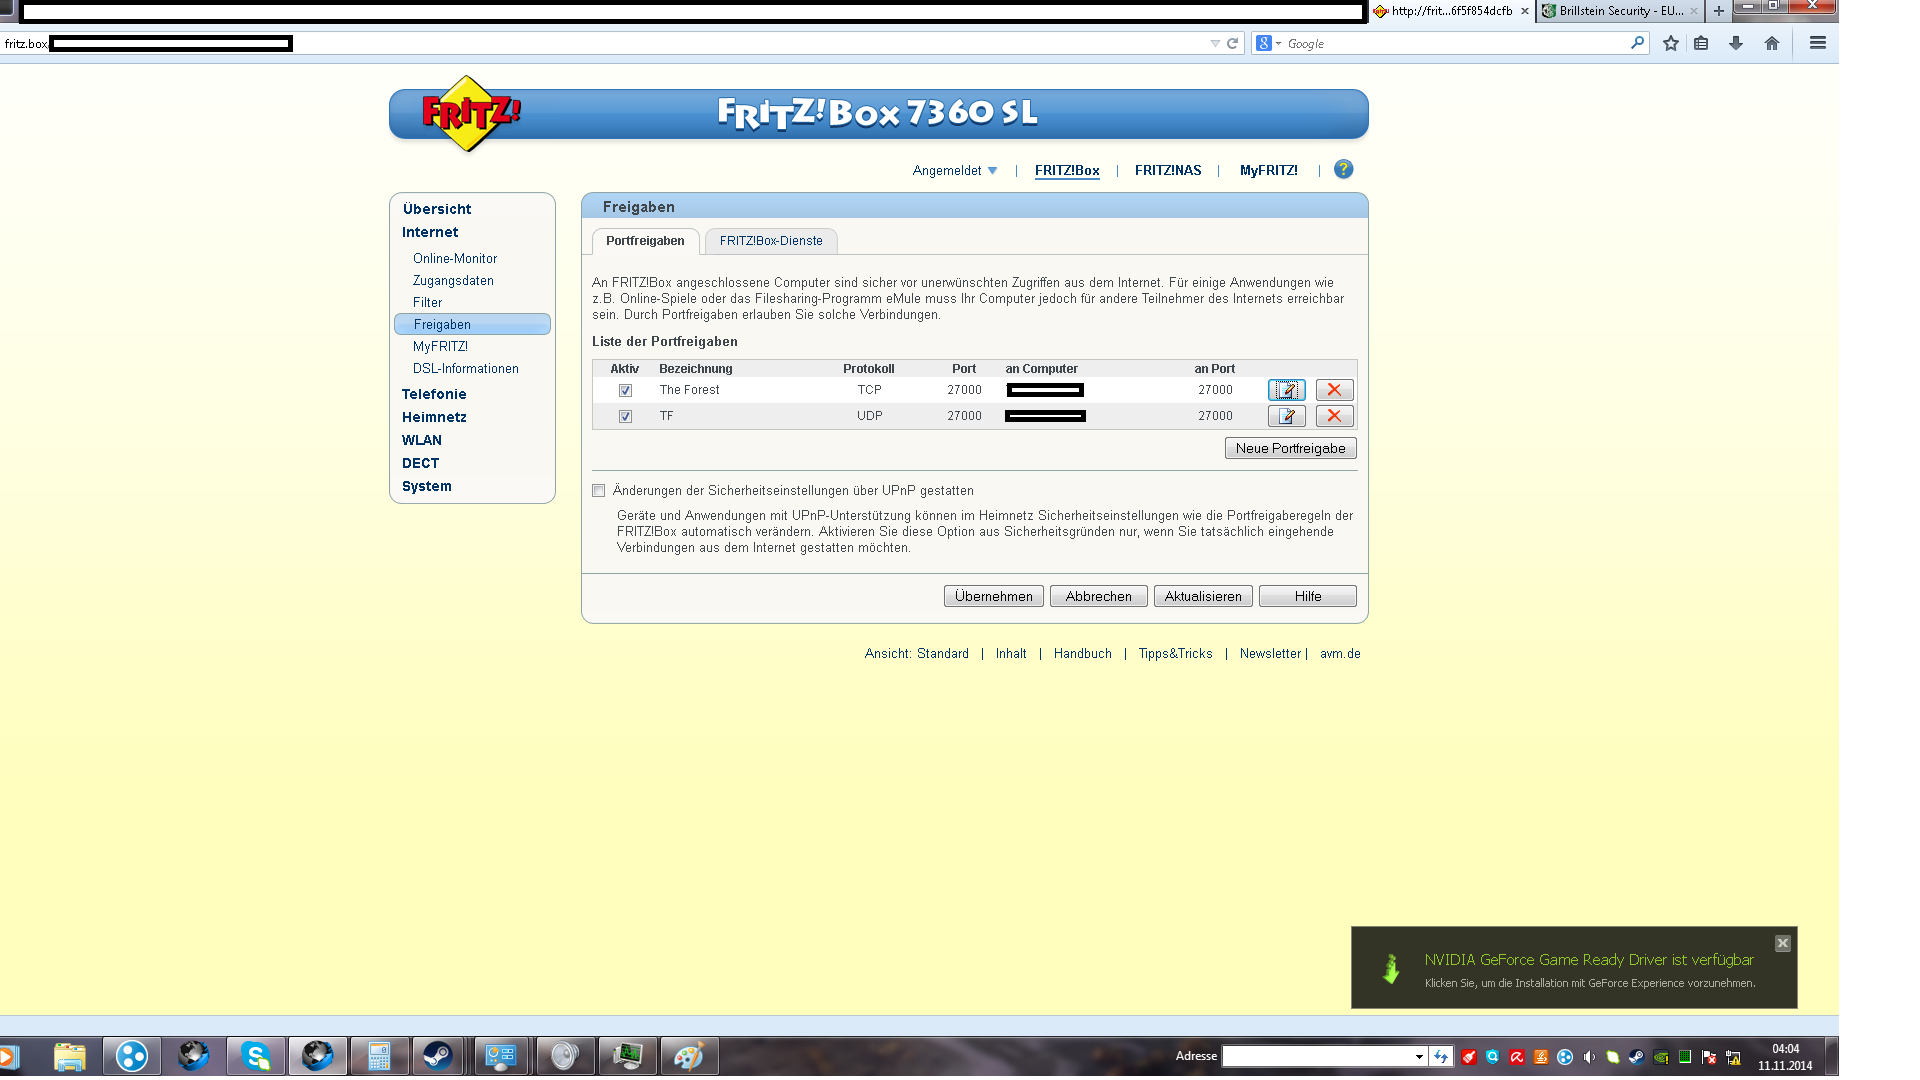
Task: Open Steam from the taskbar
Action: [437, 1056]
